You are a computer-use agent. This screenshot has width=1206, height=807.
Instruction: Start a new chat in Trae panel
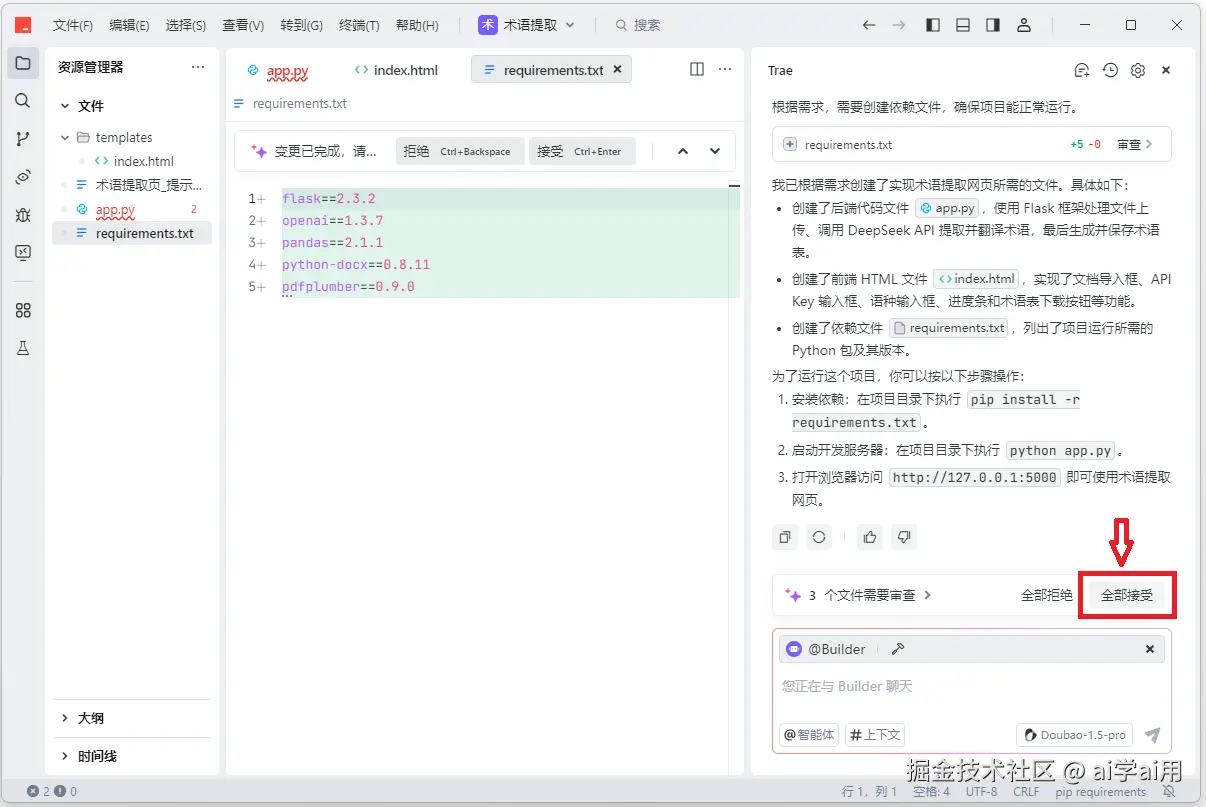(1081, 70)
